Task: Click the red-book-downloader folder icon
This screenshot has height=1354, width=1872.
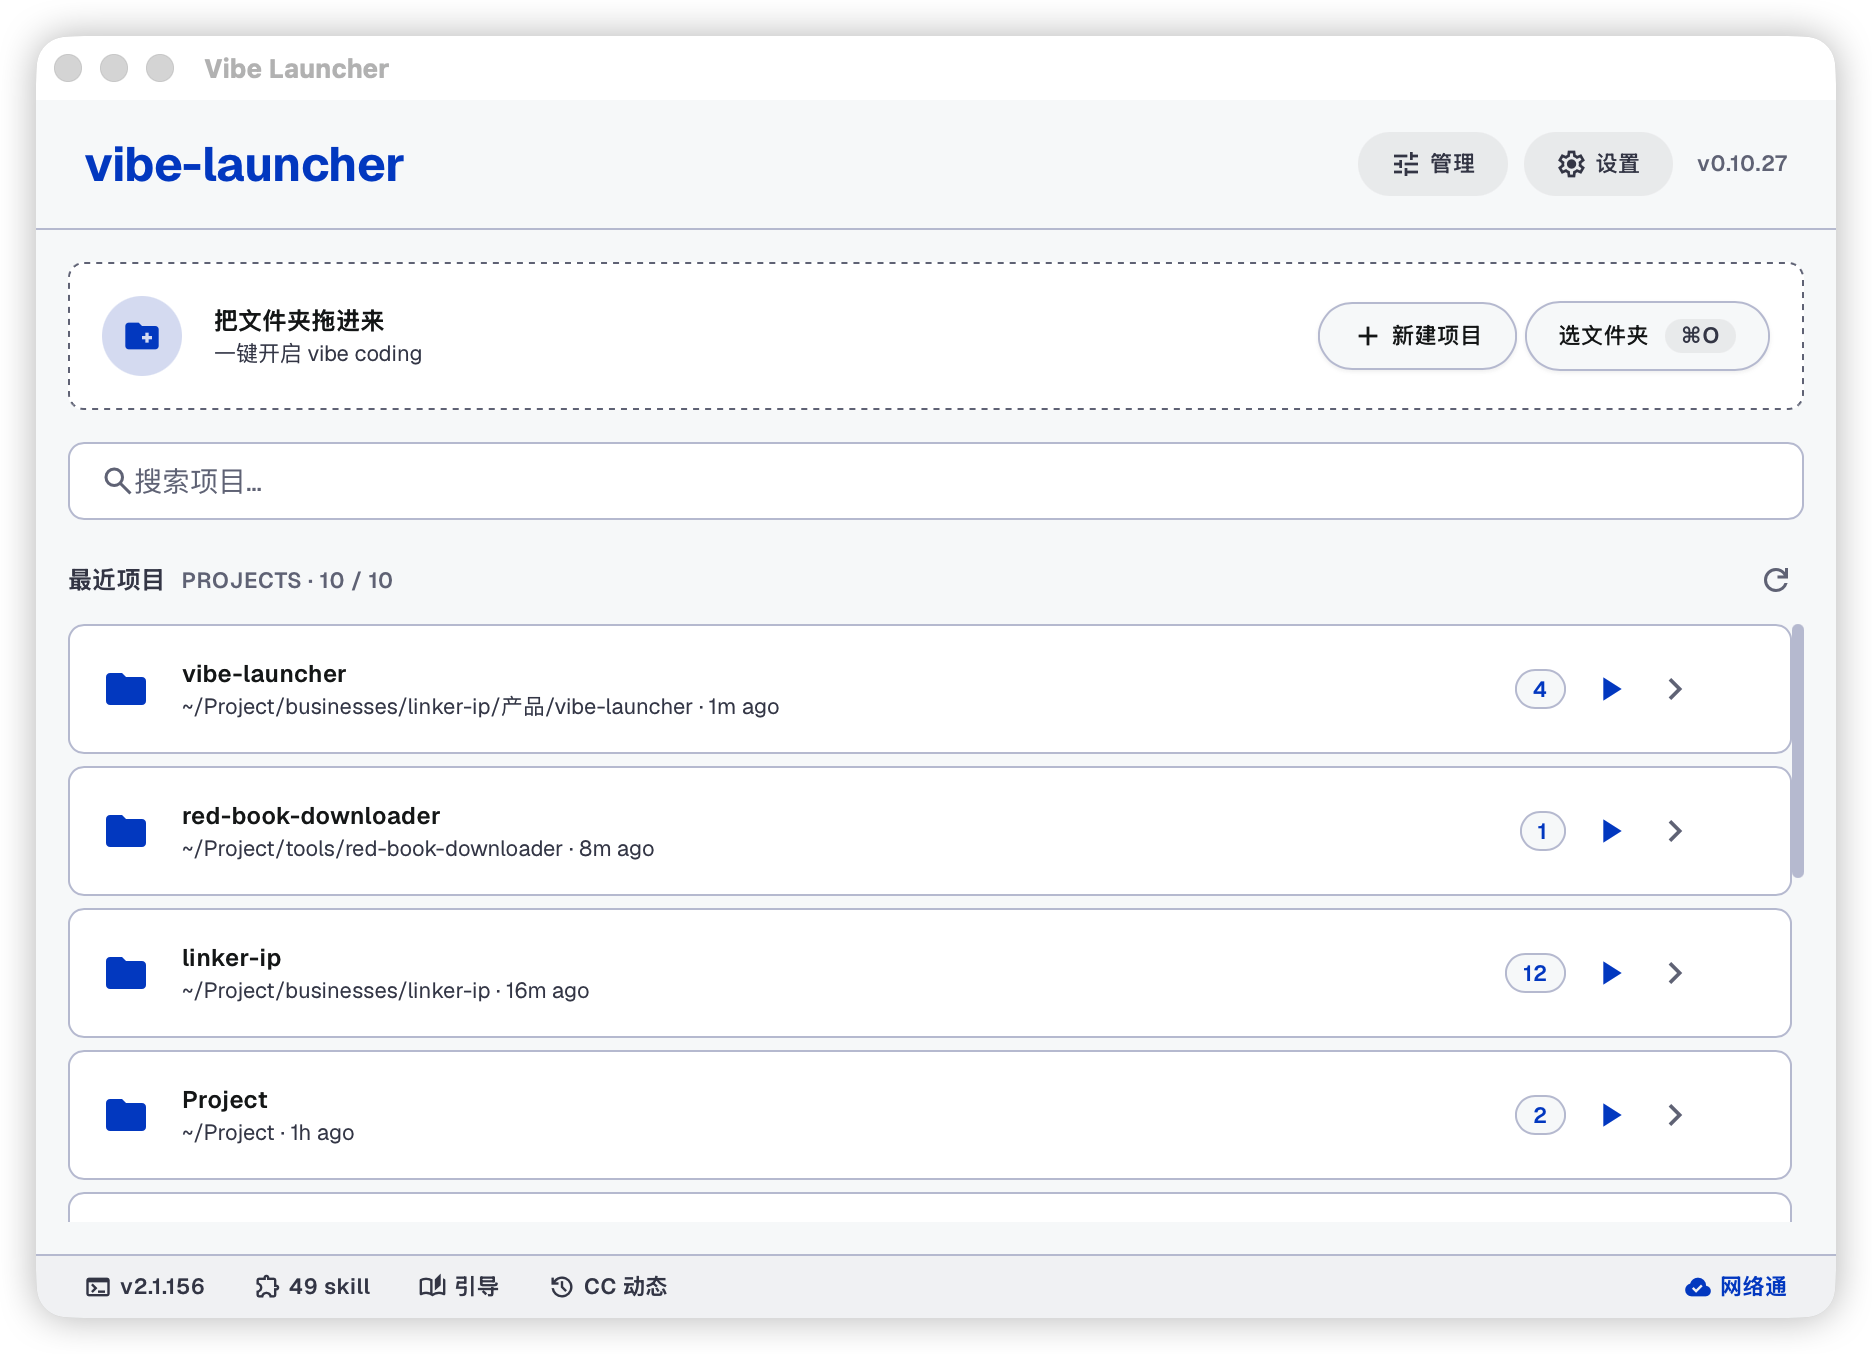Action: tap(126, 831)
